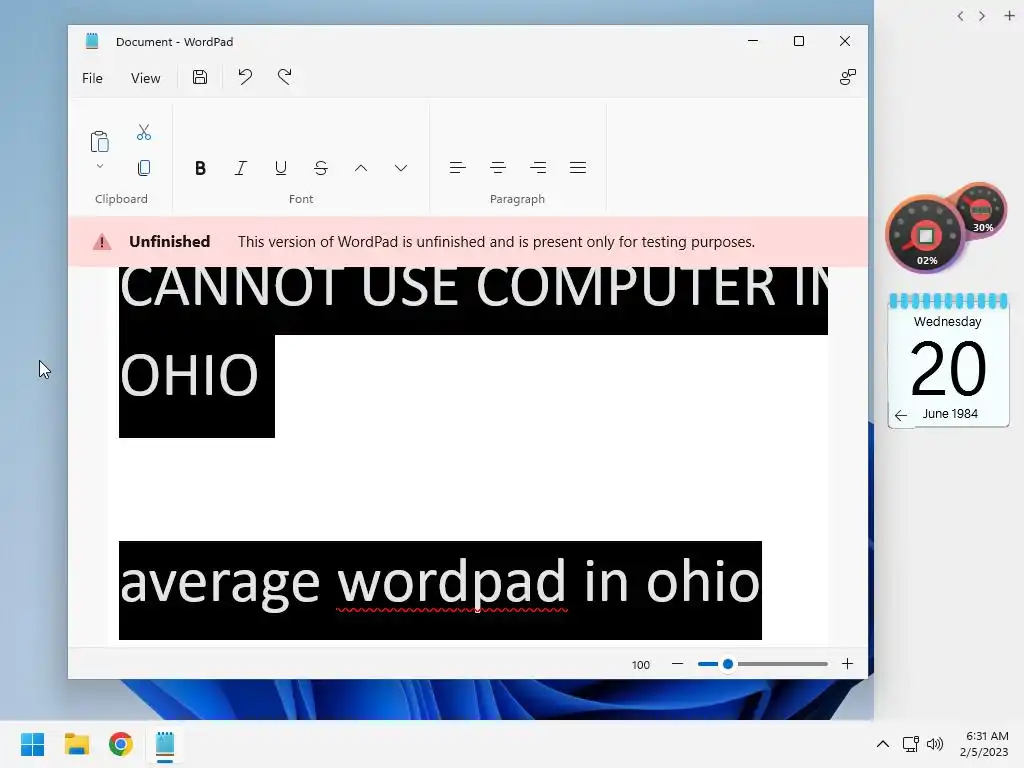The height and width of the screenshot is (768, 1024).
Task: Click the WordPad notebook icon in the title bar
Action: click(92, 41)
